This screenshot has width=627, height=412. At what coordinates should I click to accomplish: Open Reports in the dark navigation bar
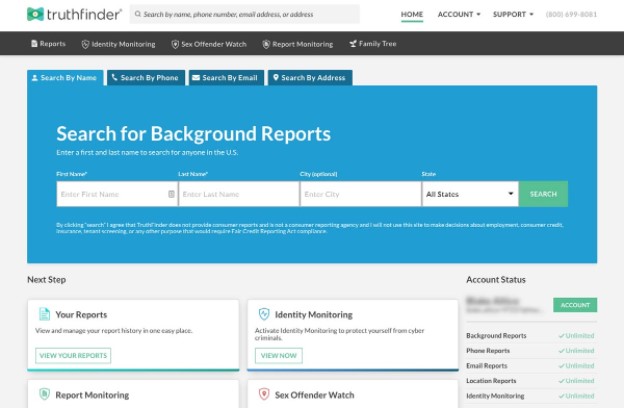[x=48, y=44]
